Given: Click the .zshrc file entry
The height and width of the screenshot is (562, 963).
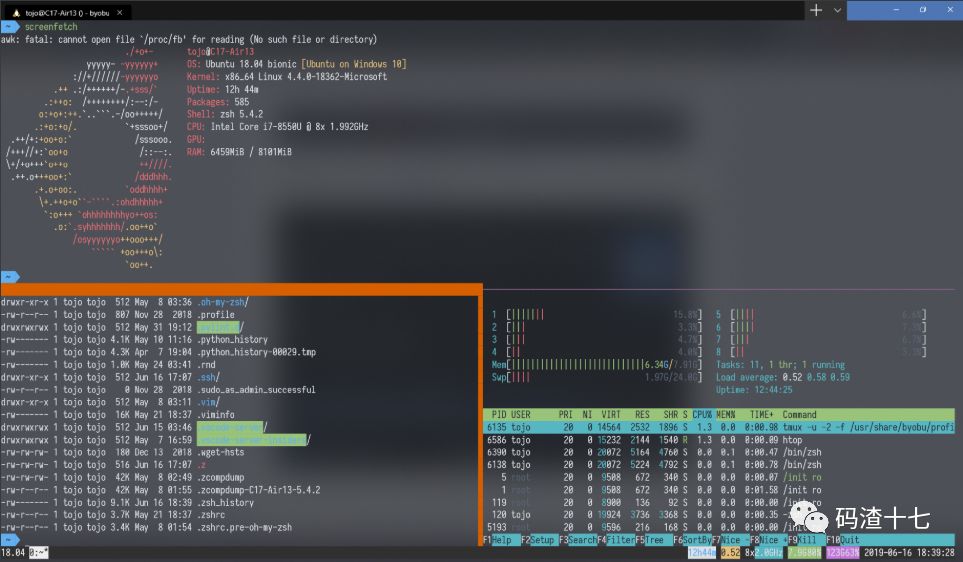Looking at the screenshot, I should (x=211, y=515).
